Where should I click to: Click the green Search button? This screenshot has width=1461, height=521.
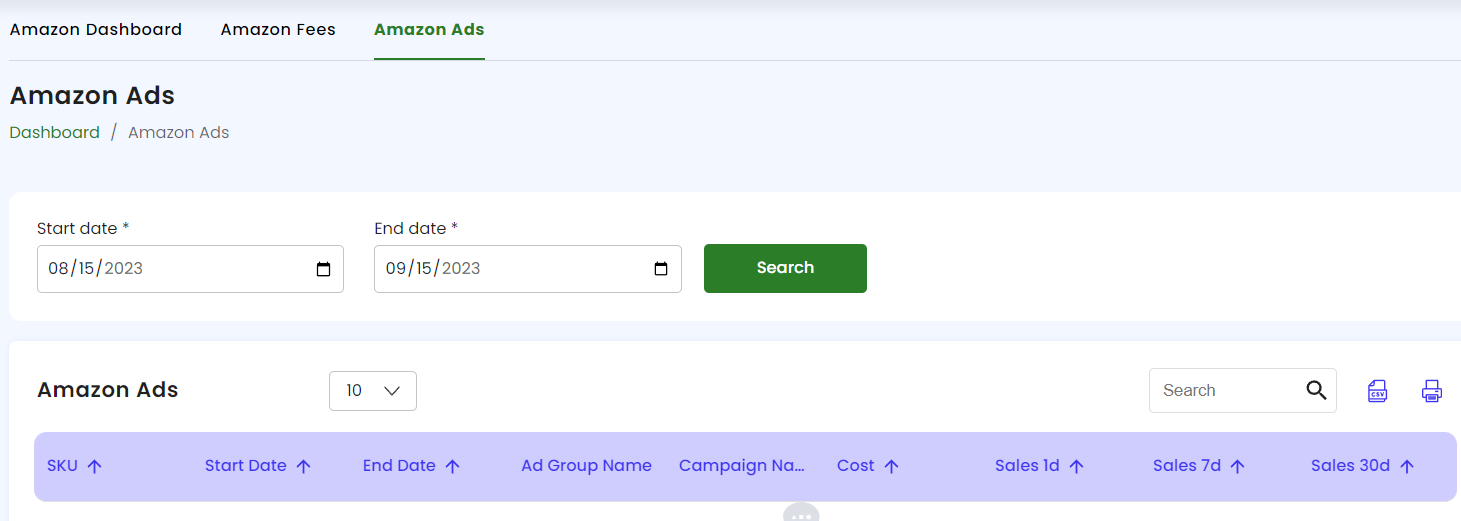[785, 268]
